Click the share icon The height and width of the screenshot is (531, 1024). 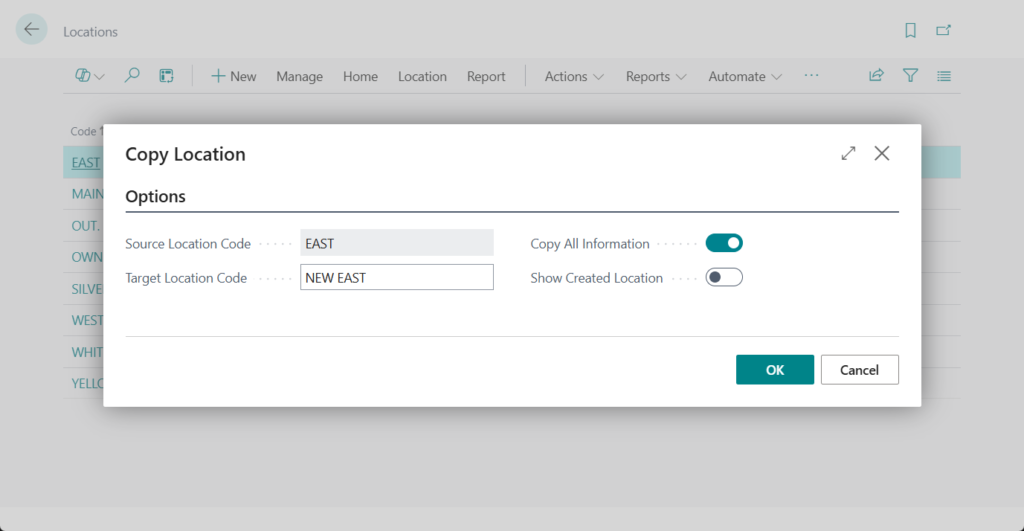pyautogui.click(x=876, y=76)
